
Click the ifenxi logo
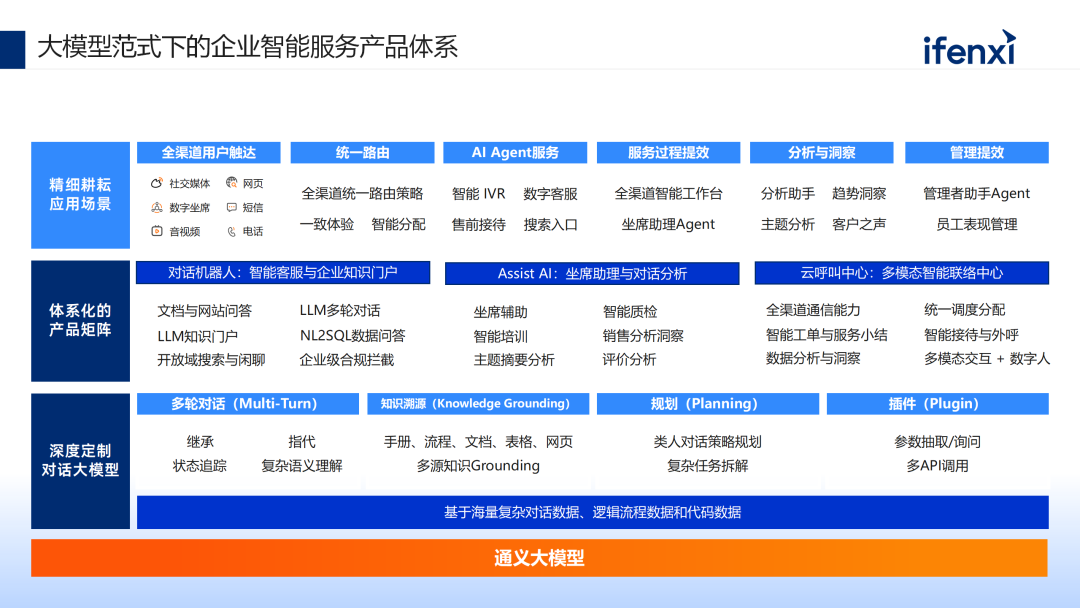click(970, 48)
